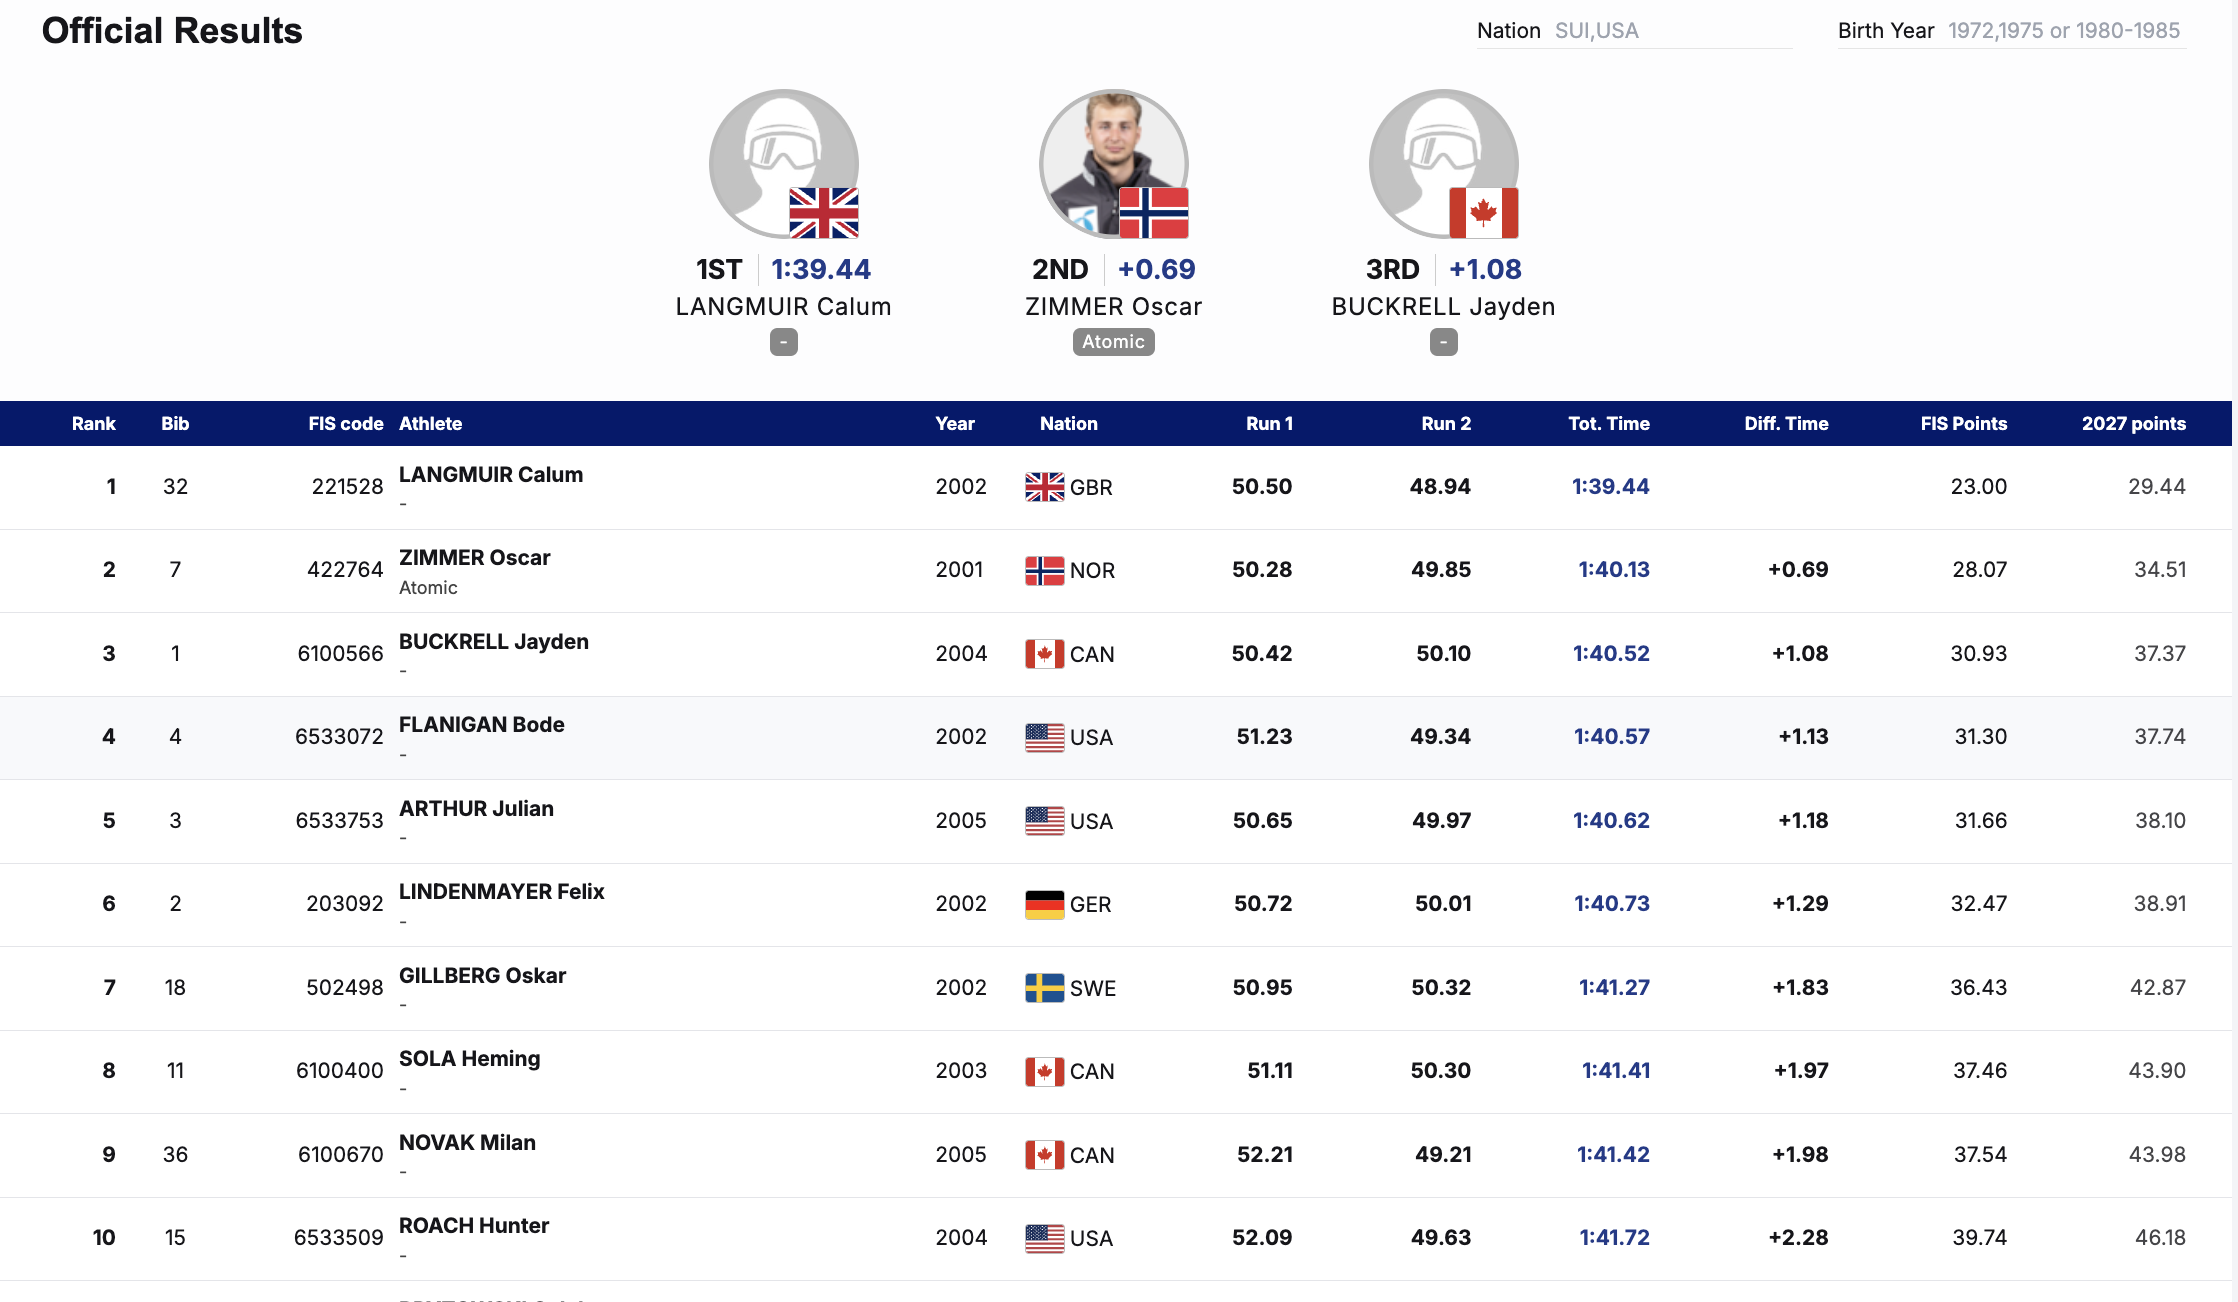Open athlete LANGMUIR Calum in results table
This screenshot has width=2238, height=1302.
[490, 475]
